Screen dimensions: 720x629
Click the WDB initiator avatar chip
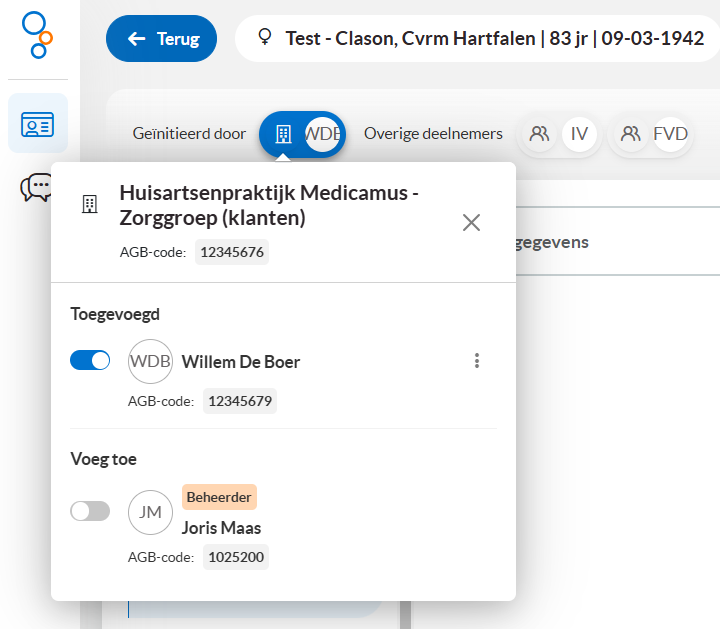point(322,134)
